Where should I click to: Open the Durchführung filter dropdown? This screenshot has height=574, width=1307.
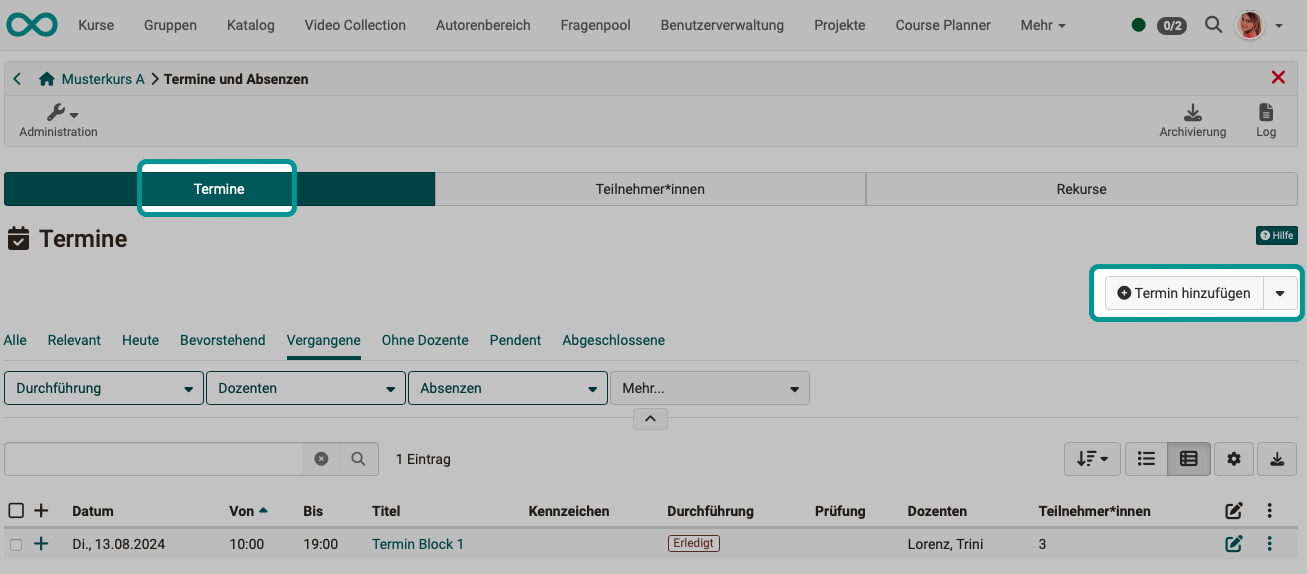104,388
